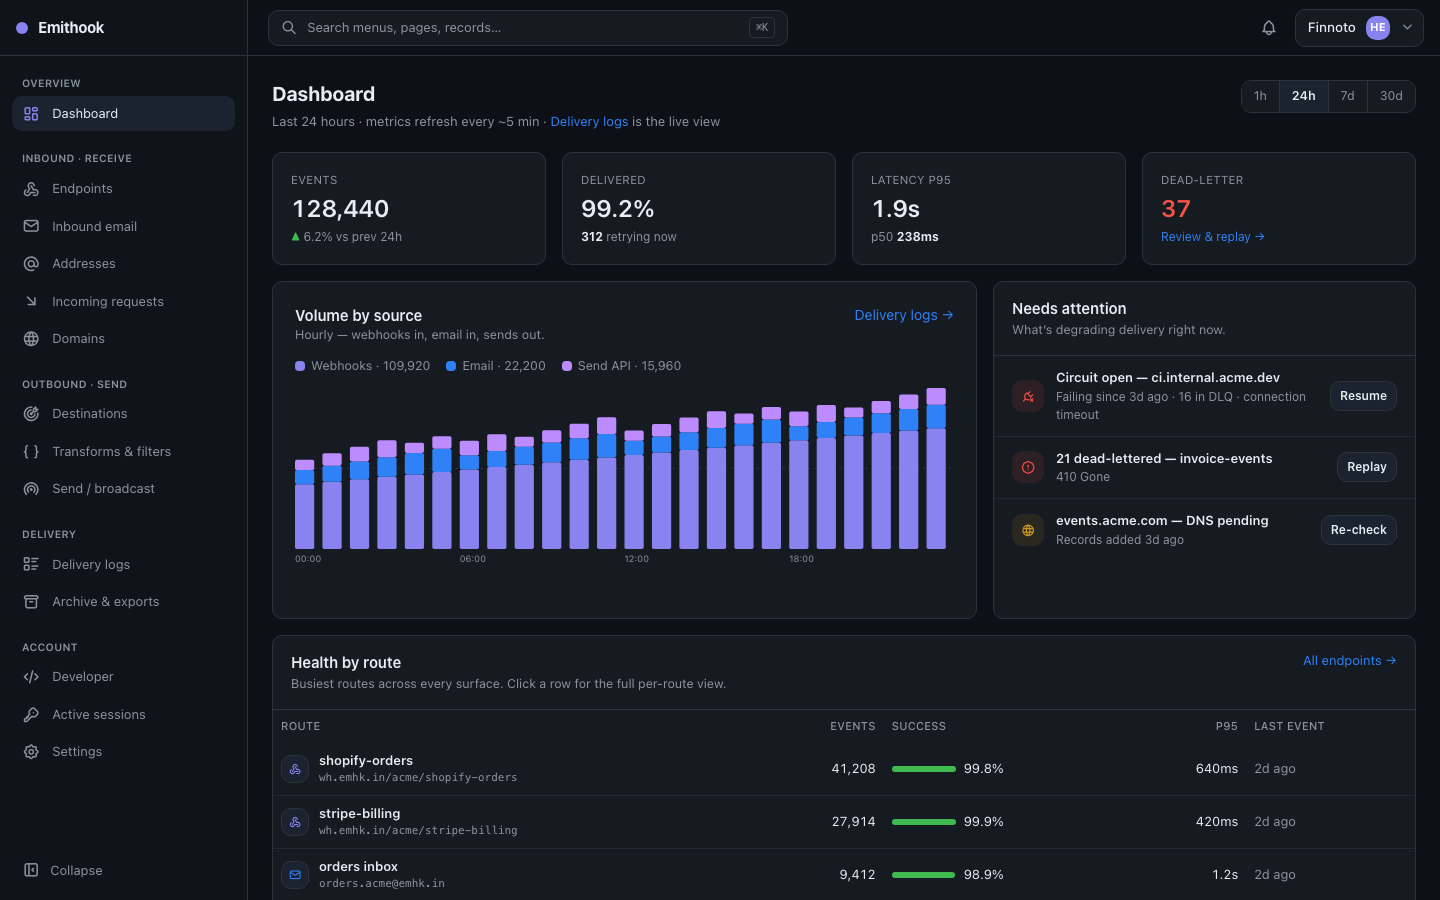Click the Archive & exports box icon

(31, 602)
